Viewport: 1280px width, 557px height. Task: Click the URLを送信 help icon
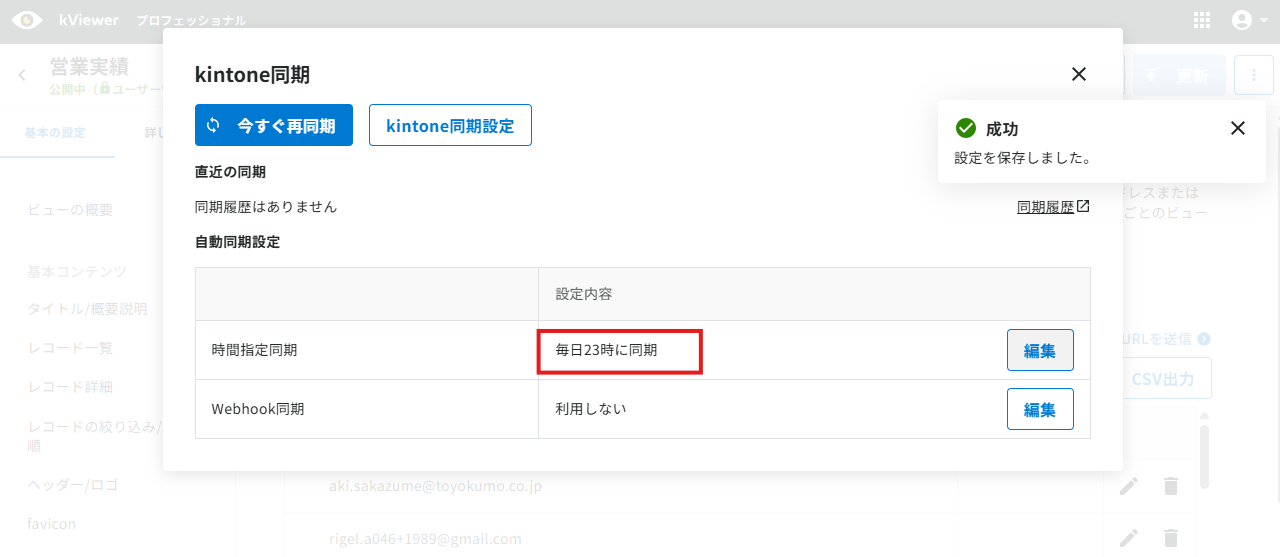(1204, 339)
